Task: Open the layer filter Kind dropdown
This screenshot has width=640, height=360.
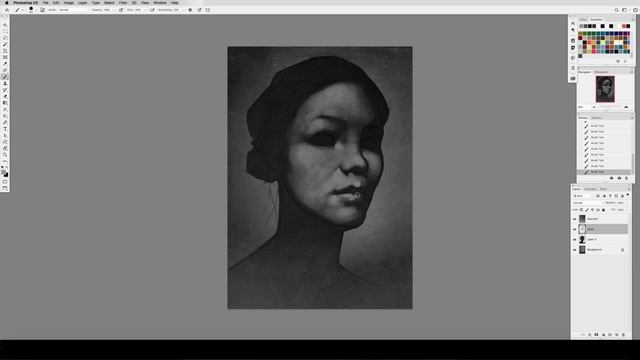Action: [x=583, y=196]
